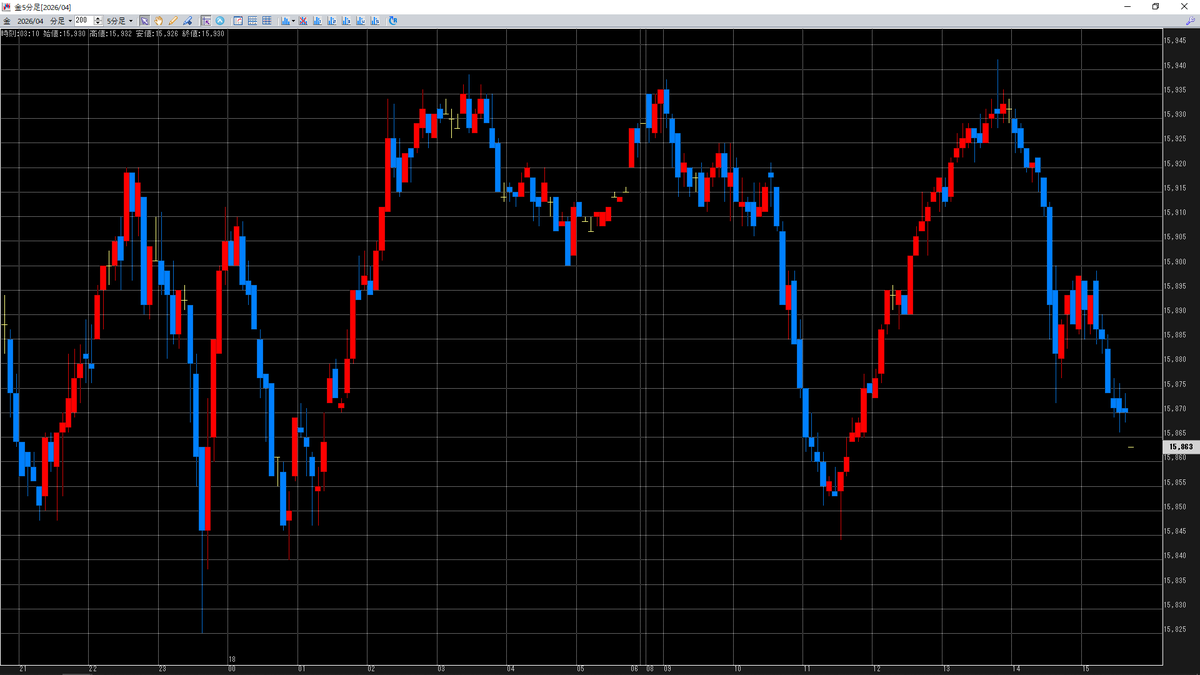The image size is (1200, 675).
Task: Select the arrow pointer tool
Action: coord(144,20)
